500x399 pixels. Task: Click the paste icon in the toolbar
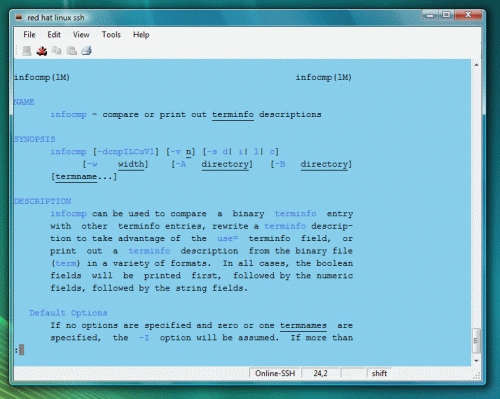click(71, 51)
